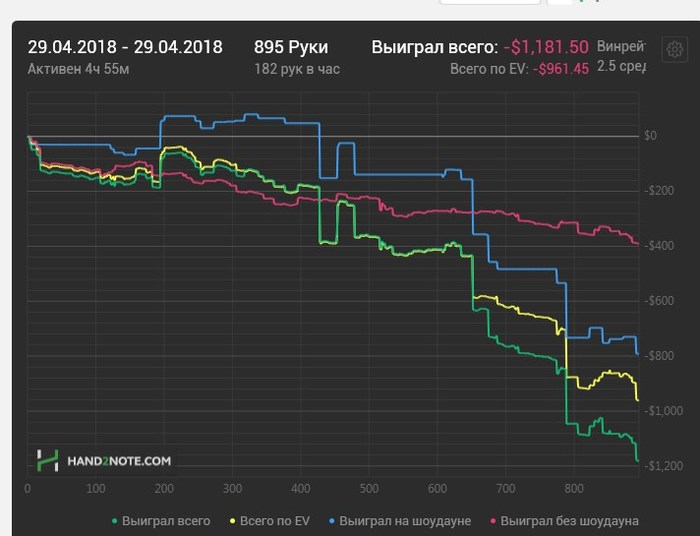700x536 pixels.
Task: Toggle 'Выиграл без шоудауна' series label
Action: pyautogui.click(x=569, y=521)
